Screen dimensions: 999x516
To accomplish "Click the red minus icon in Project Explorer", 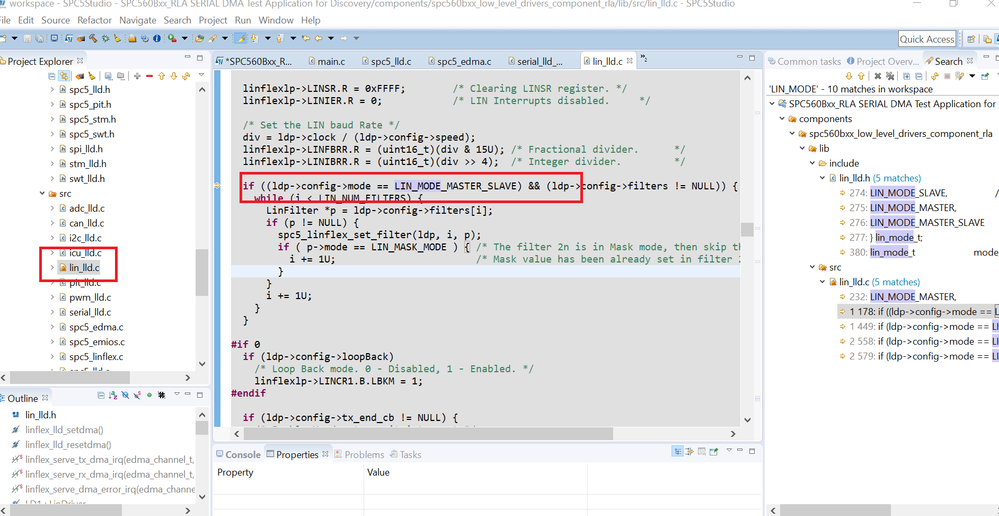I will click(149, 76).
